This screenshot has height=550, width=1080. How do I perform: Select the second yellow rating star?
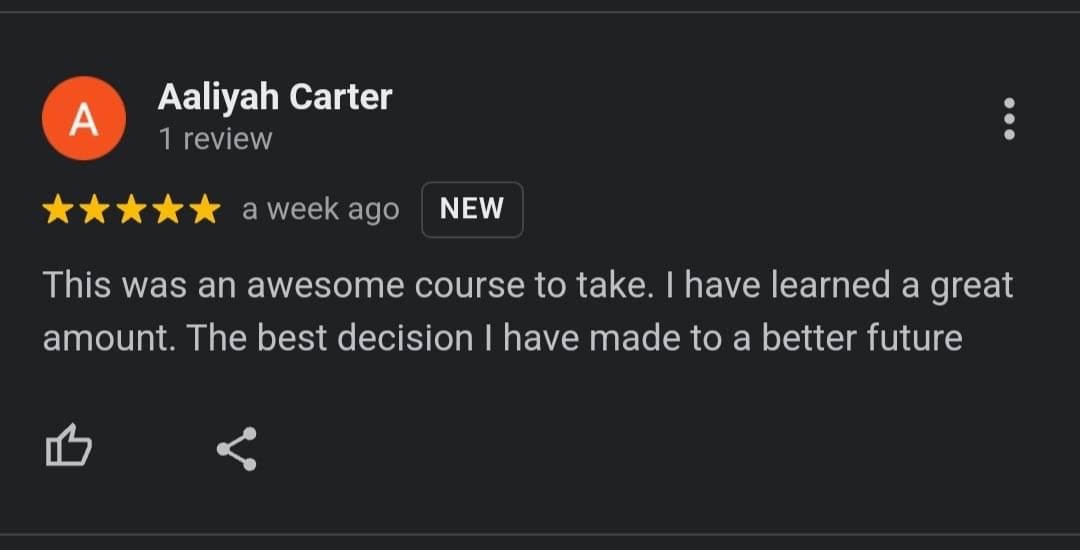(94, 209)
